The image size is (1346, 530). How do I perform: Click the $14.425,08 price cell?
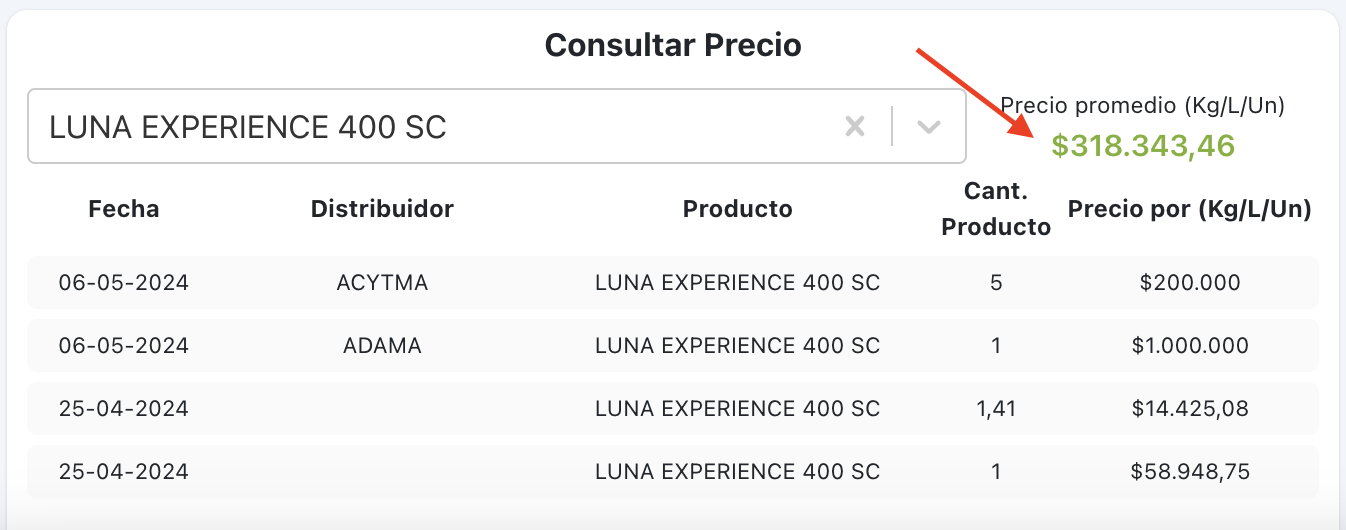pyautogui.click(x=1190, y=408)
